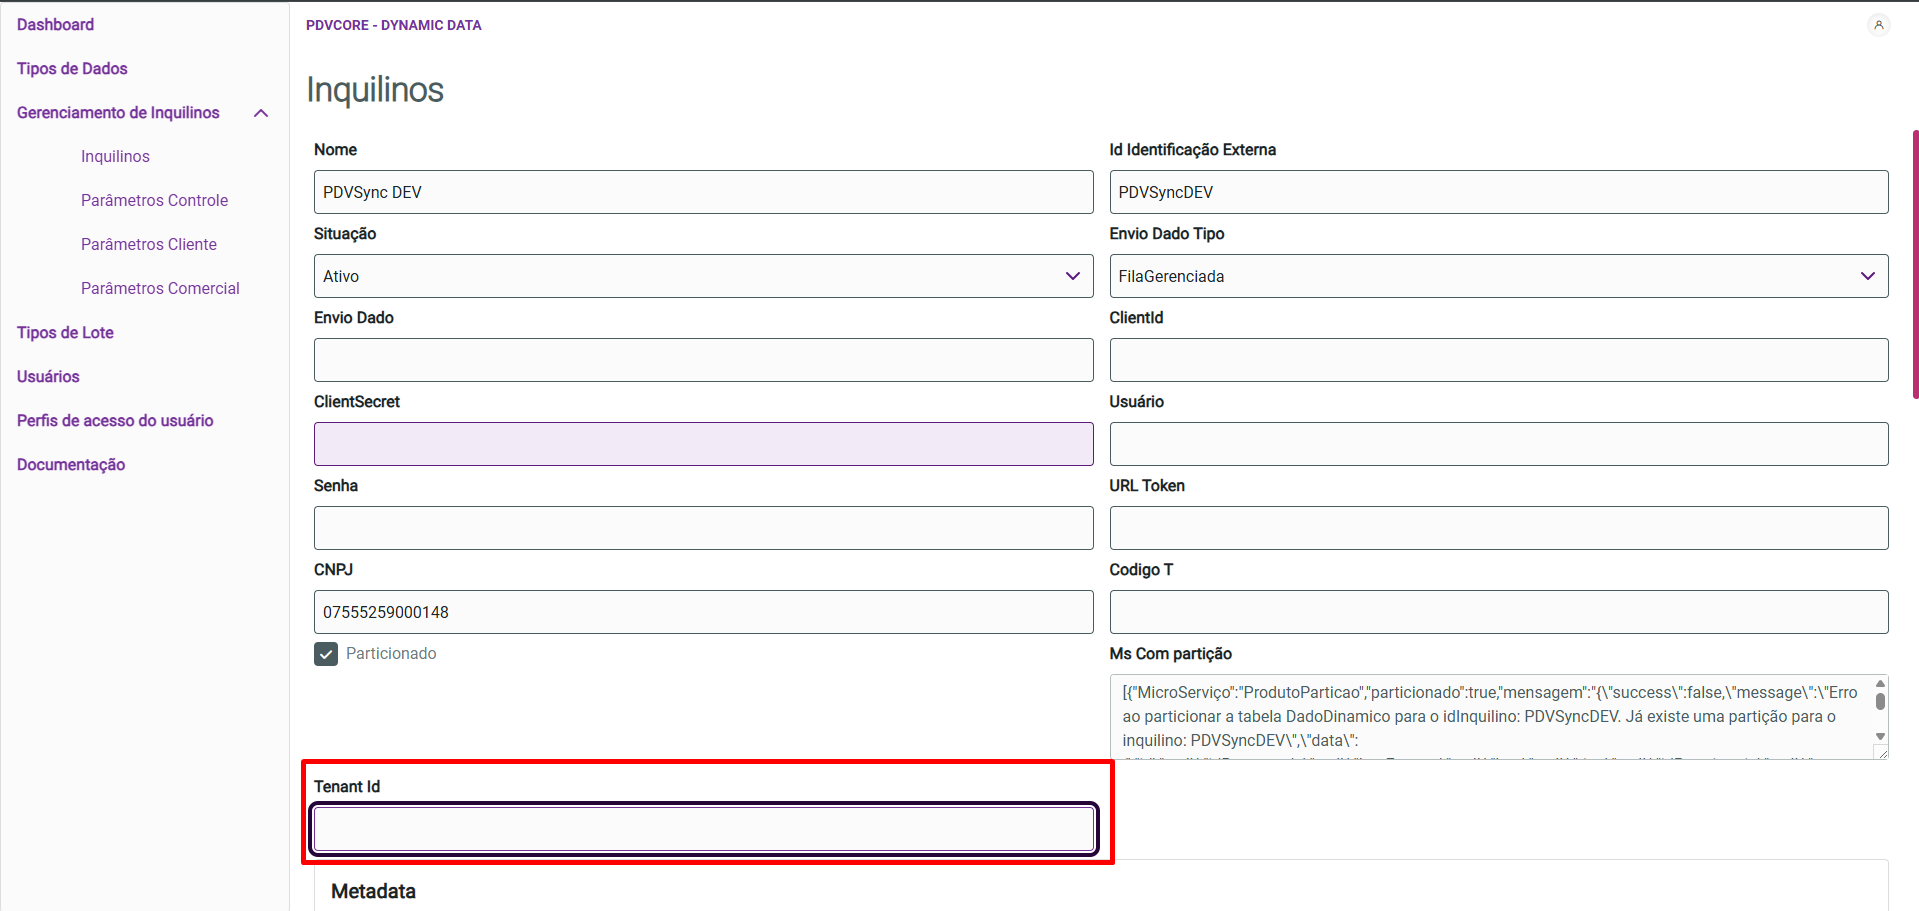Open the Envio Dado Tipo dropdown
1919x911 pixels.
click(1498, 276)
